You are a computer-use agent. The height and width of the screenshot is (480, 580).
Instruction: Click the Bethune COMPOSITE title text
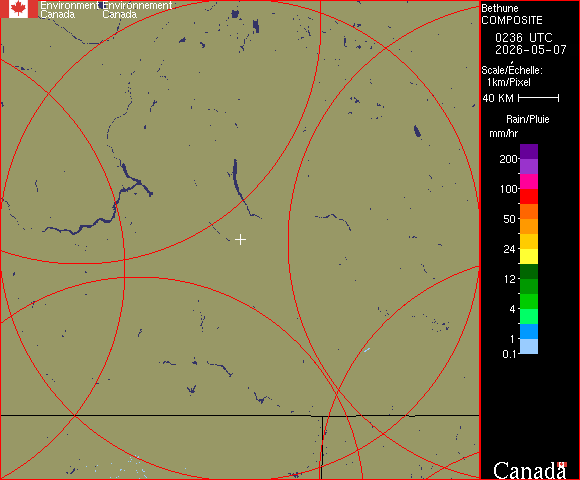click(512, 14)
